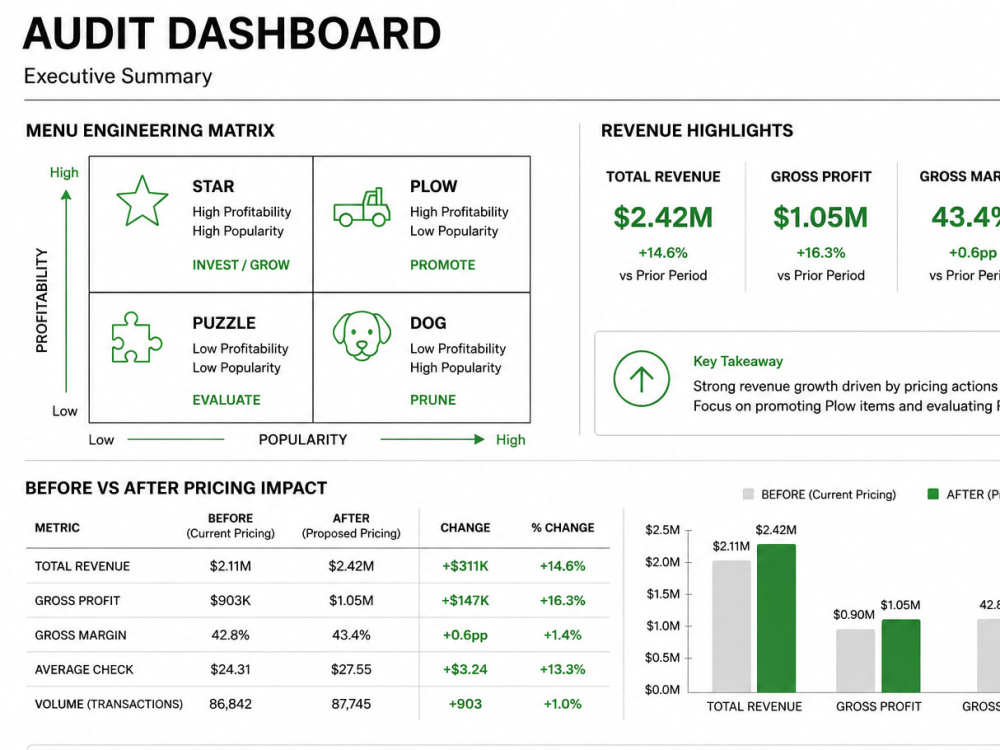This screenshot has height=750, width=1000.
Task: Click the Key Takeaway heading
Action: (x=738, y=361)
